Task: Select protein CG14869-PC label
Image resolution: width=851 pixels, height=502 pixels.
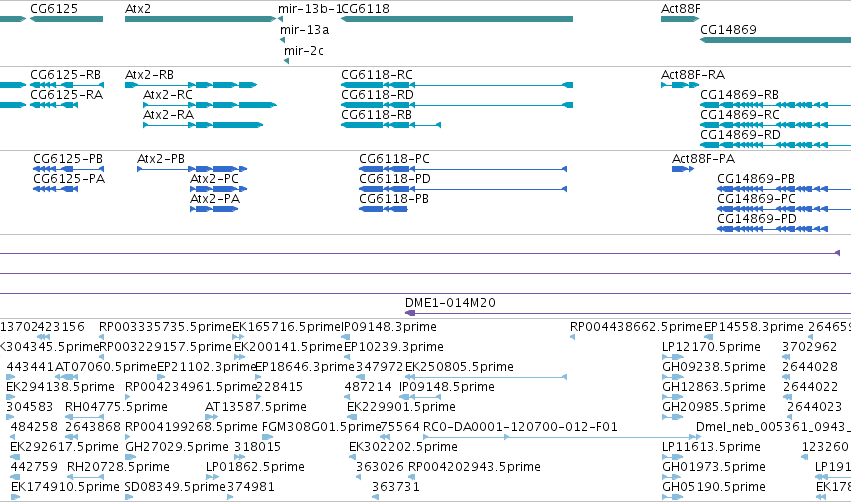Action: click(x=756, y=199)
